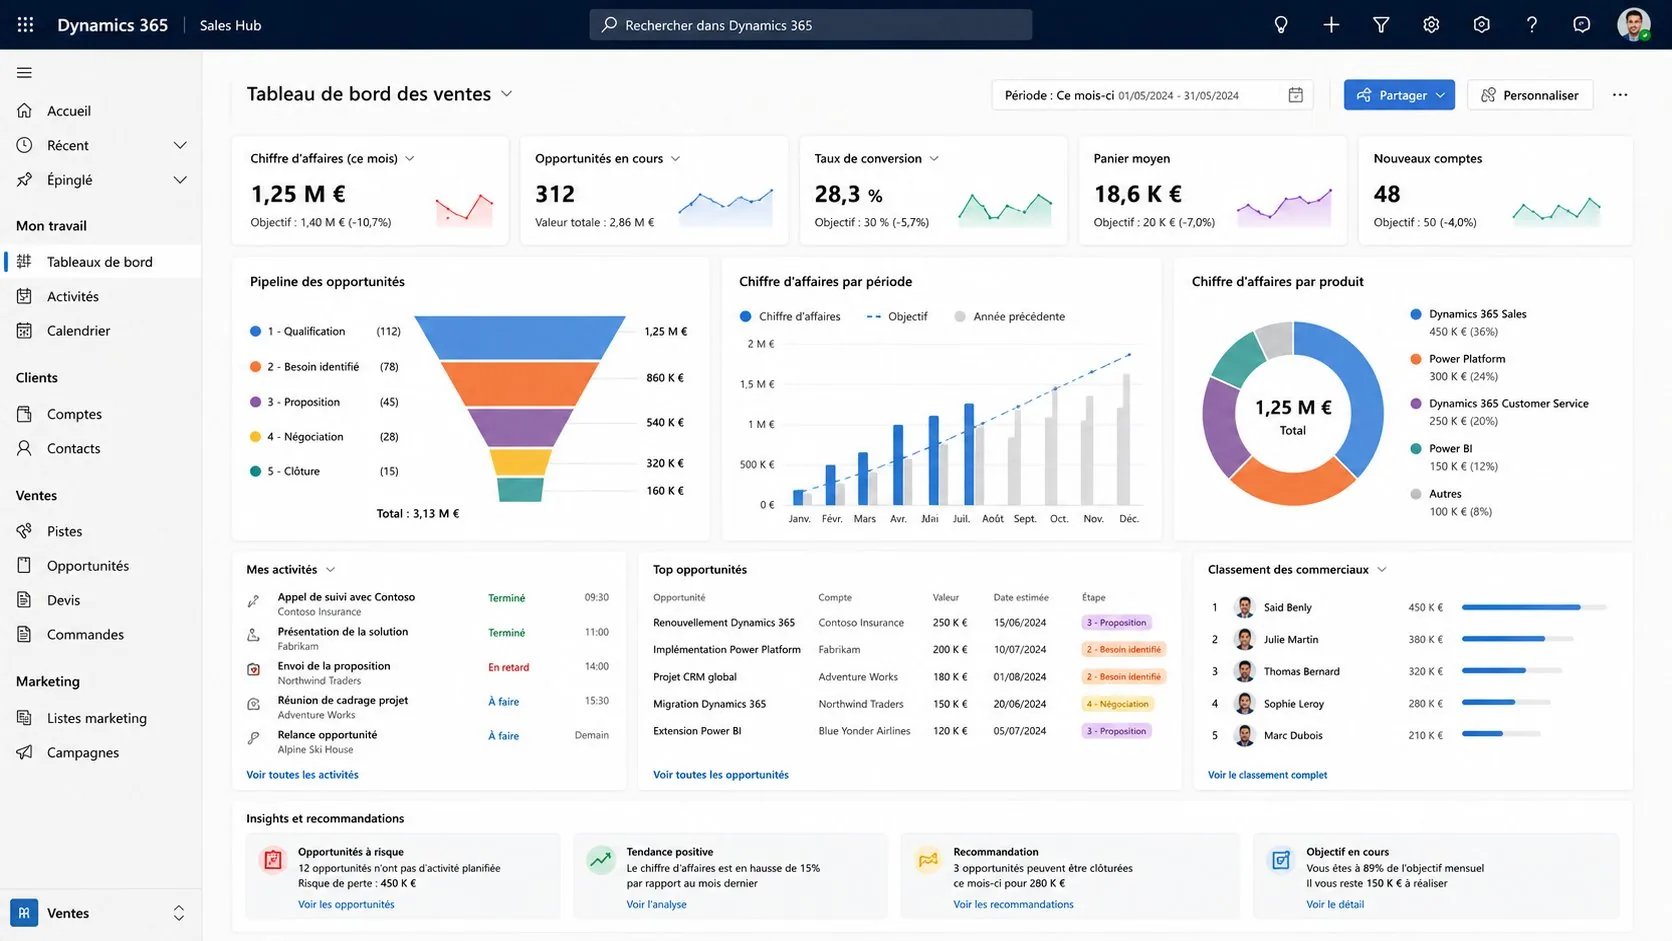Viewport: 1672px width, 941px height.
Task: Open the advanced filter funnel icon
Action: click(x=1381, y=25)
